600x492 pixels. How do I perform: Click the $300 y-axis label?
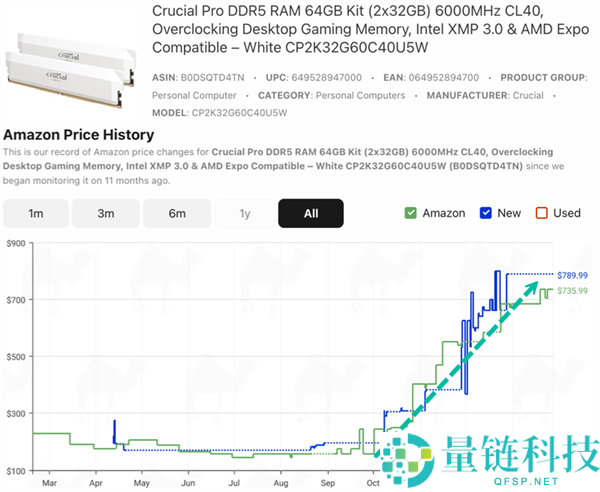[x=16, y=414]
